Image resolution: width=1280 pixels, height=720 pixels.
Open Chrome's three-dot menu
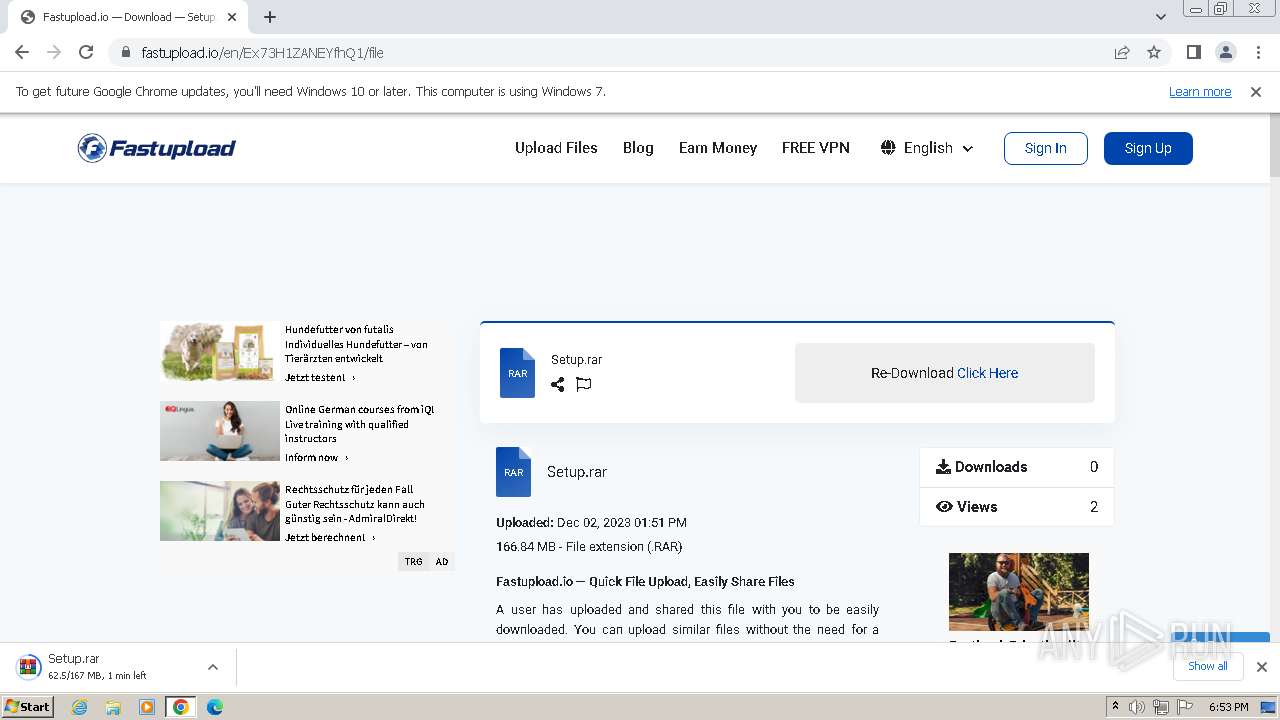1258,52
